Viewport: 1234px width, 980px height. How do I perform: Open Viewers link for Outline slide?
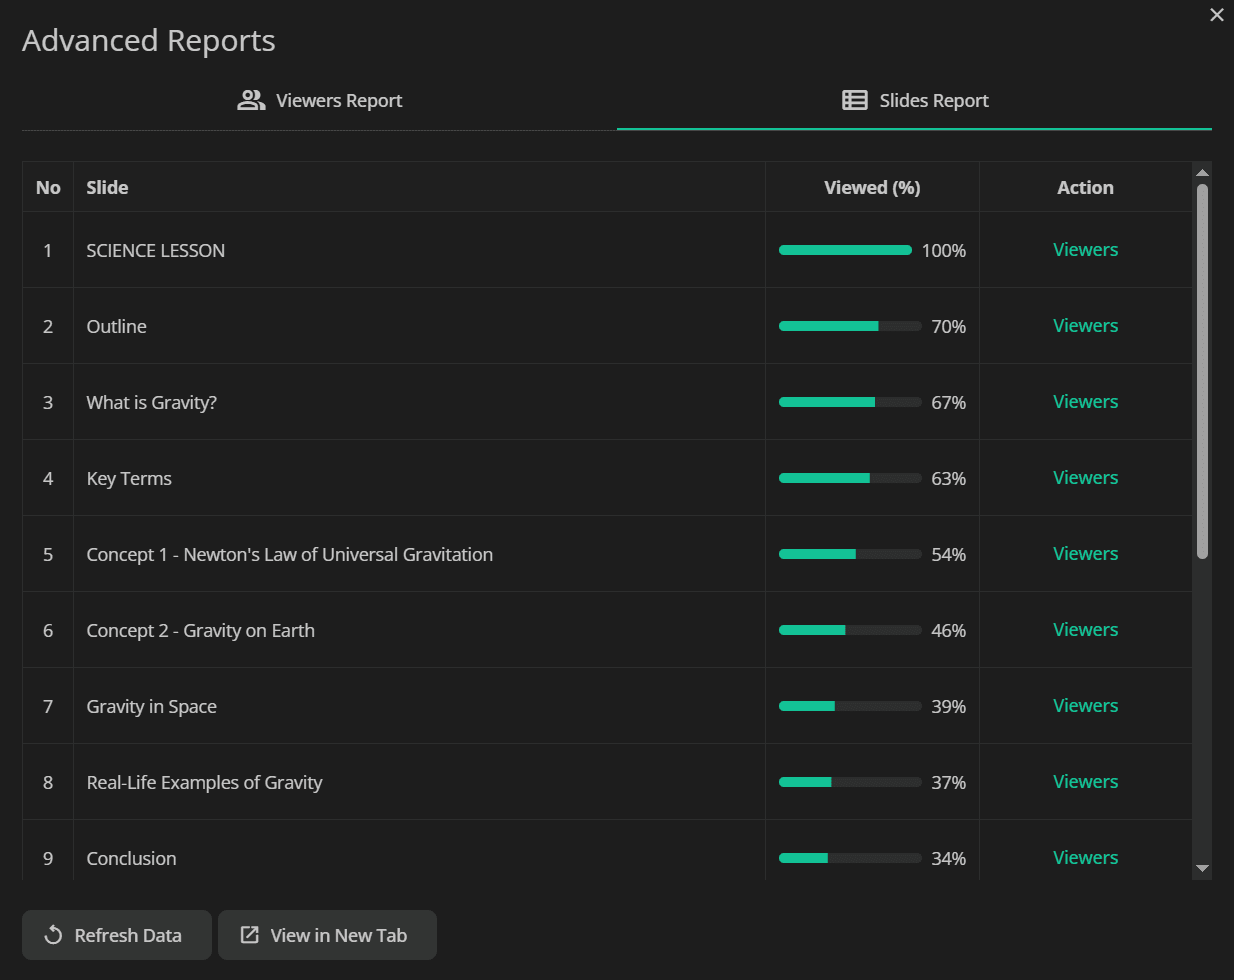point(1085,326)
